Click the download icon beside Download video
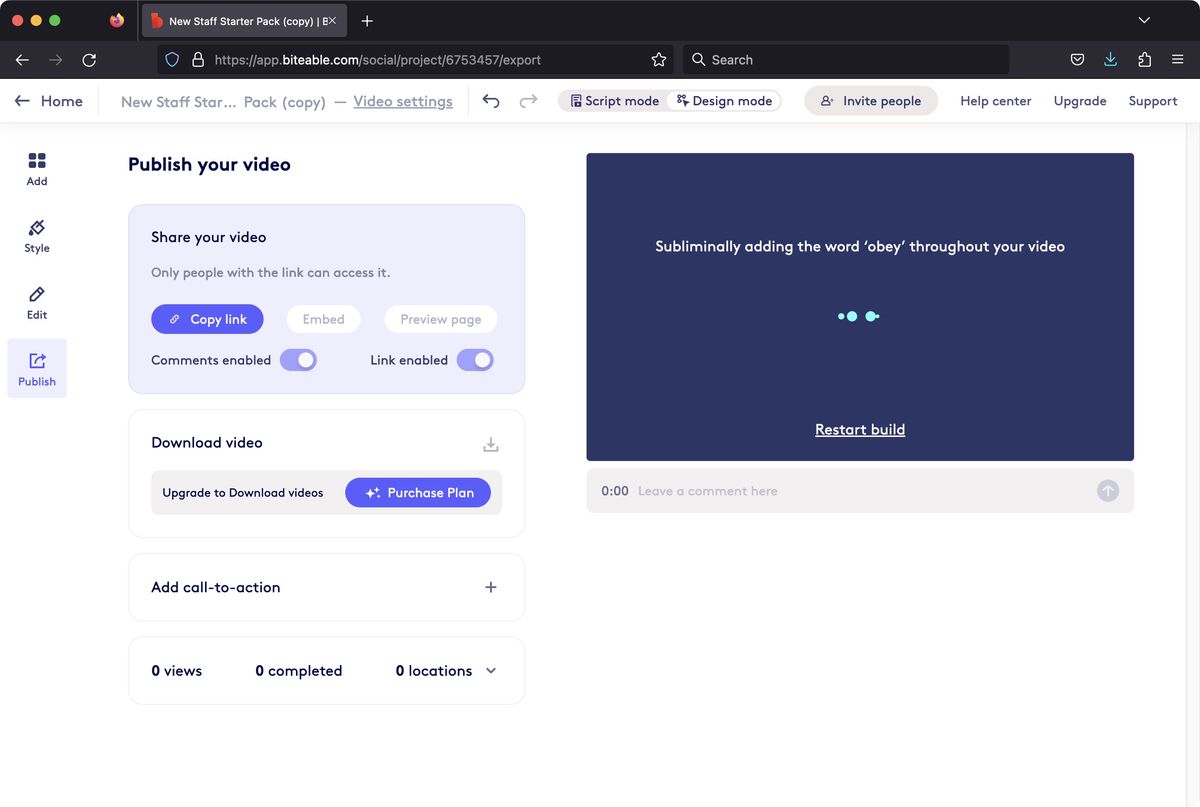This screenshot has width=1200, height=807. (490, 443)
